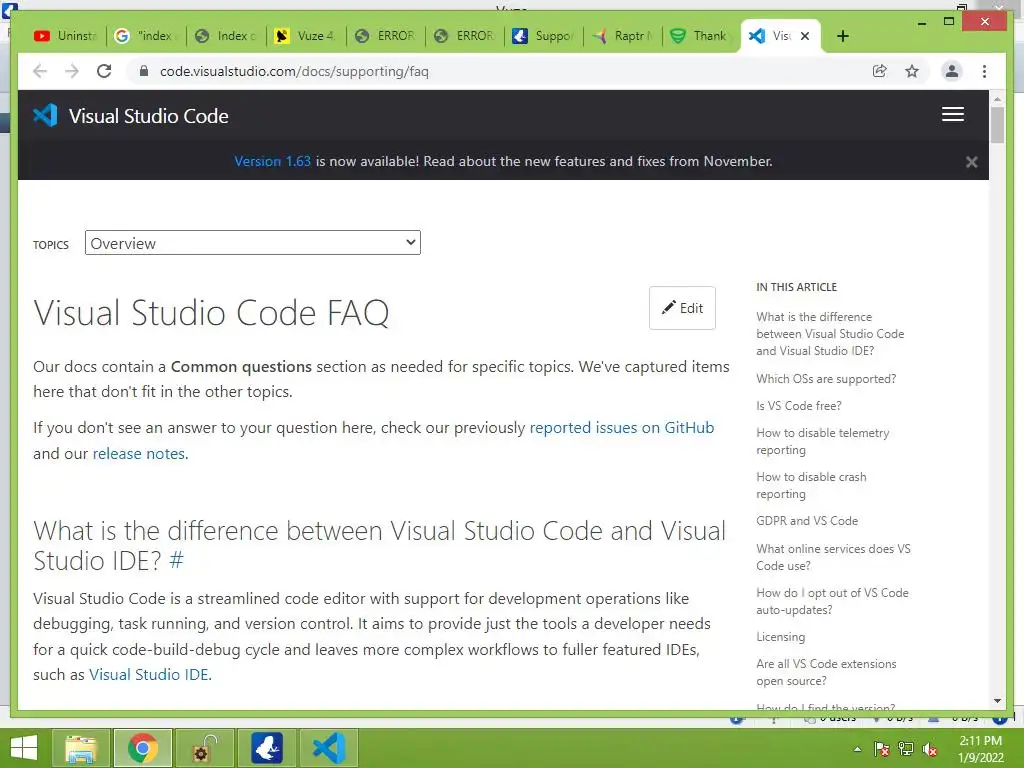Open the blue frog Vuze taskbar icon
The height and width of the screenshot is (768, 1024).
[266, 748]
